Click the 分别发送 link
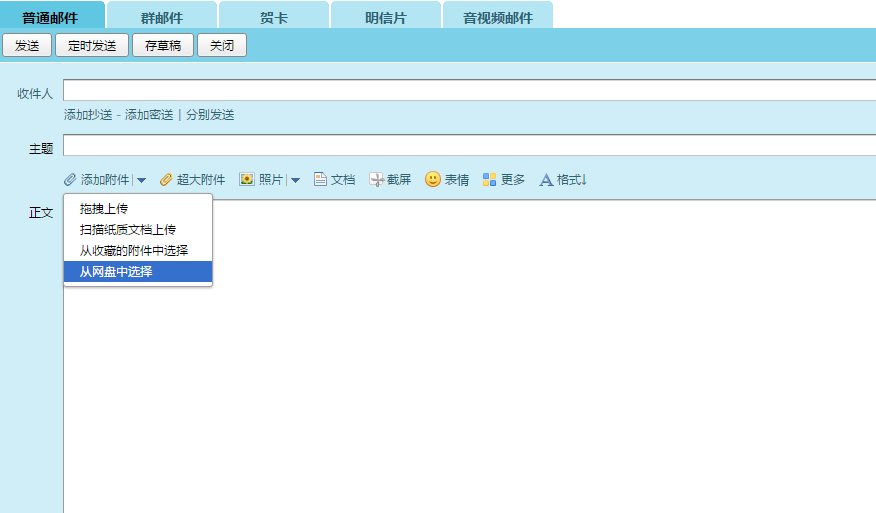This screenshot has width=876, height=513. pyautogui.click(x=210, y=115)
